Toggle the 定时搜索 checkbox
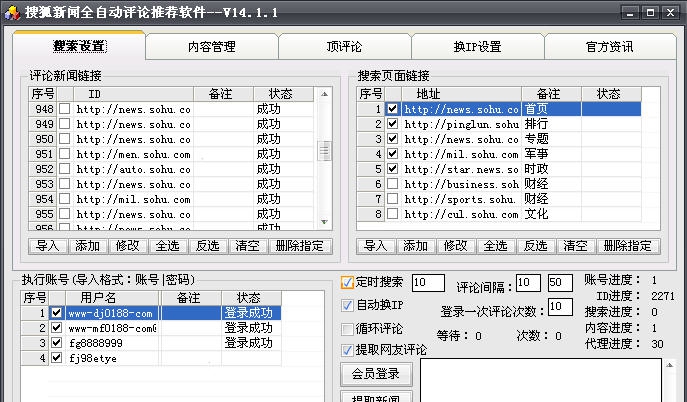687x402 pixels. 347,282
